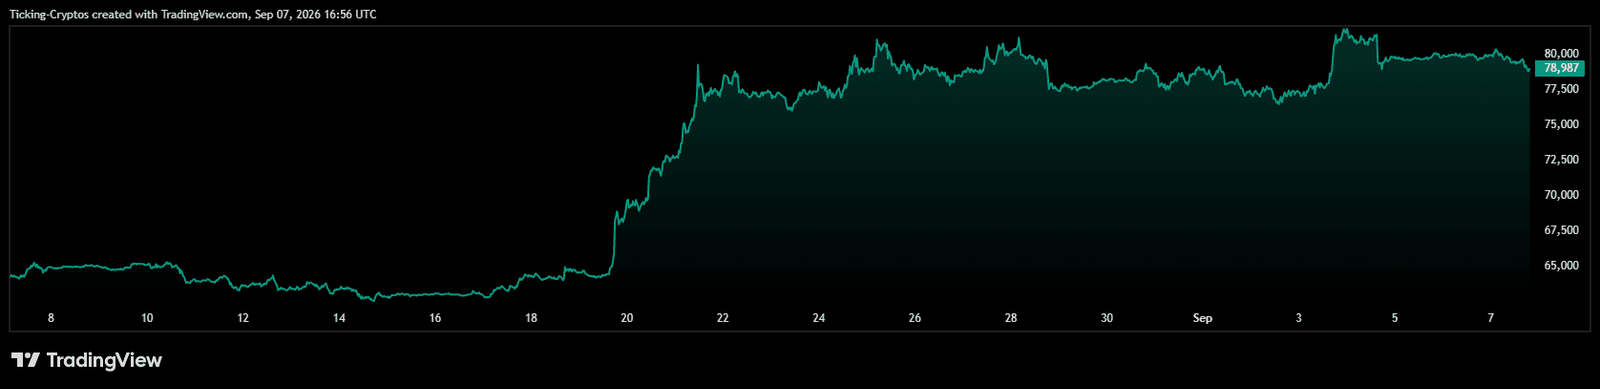
Task: Click the TradingView logo
Action: [x=86, y=360]
